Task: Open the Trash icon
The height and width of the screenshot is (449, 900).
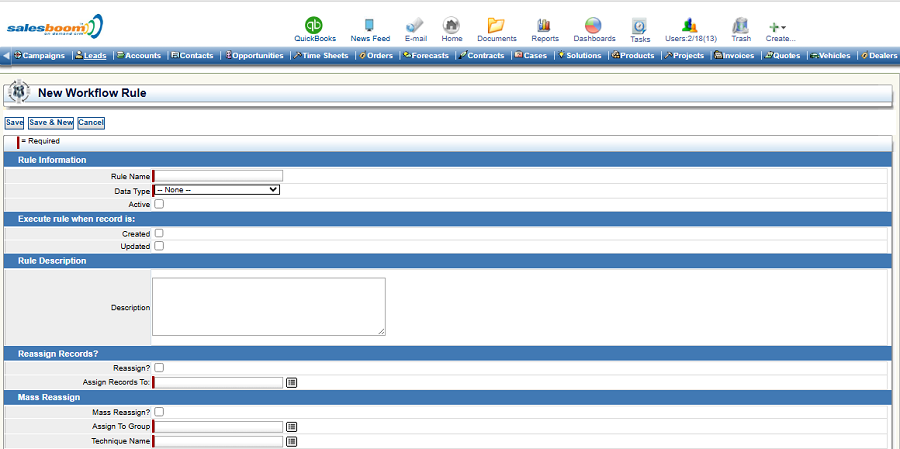Action: pyautogui.click(x=741, y=25)
